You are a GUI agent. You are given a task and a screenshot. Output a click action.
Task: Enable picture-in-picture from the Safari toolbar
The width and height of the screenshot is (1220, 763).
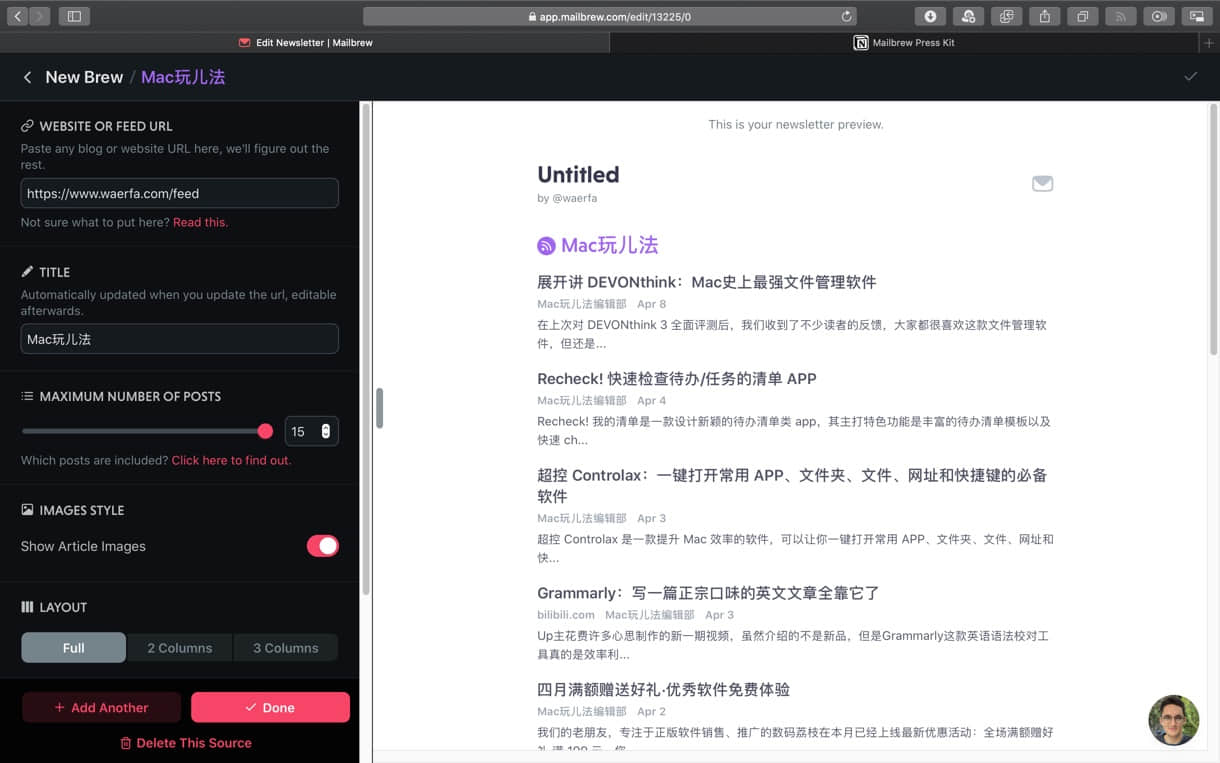[1196, 16]
